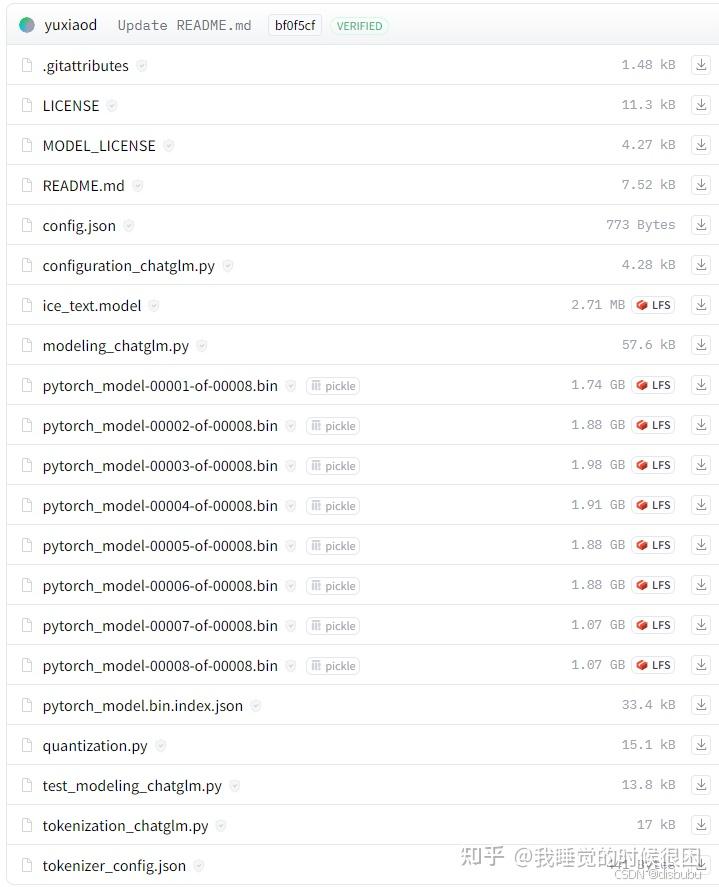
Task: Click the VERIFIED badge
Action: (x=359, y=26)
